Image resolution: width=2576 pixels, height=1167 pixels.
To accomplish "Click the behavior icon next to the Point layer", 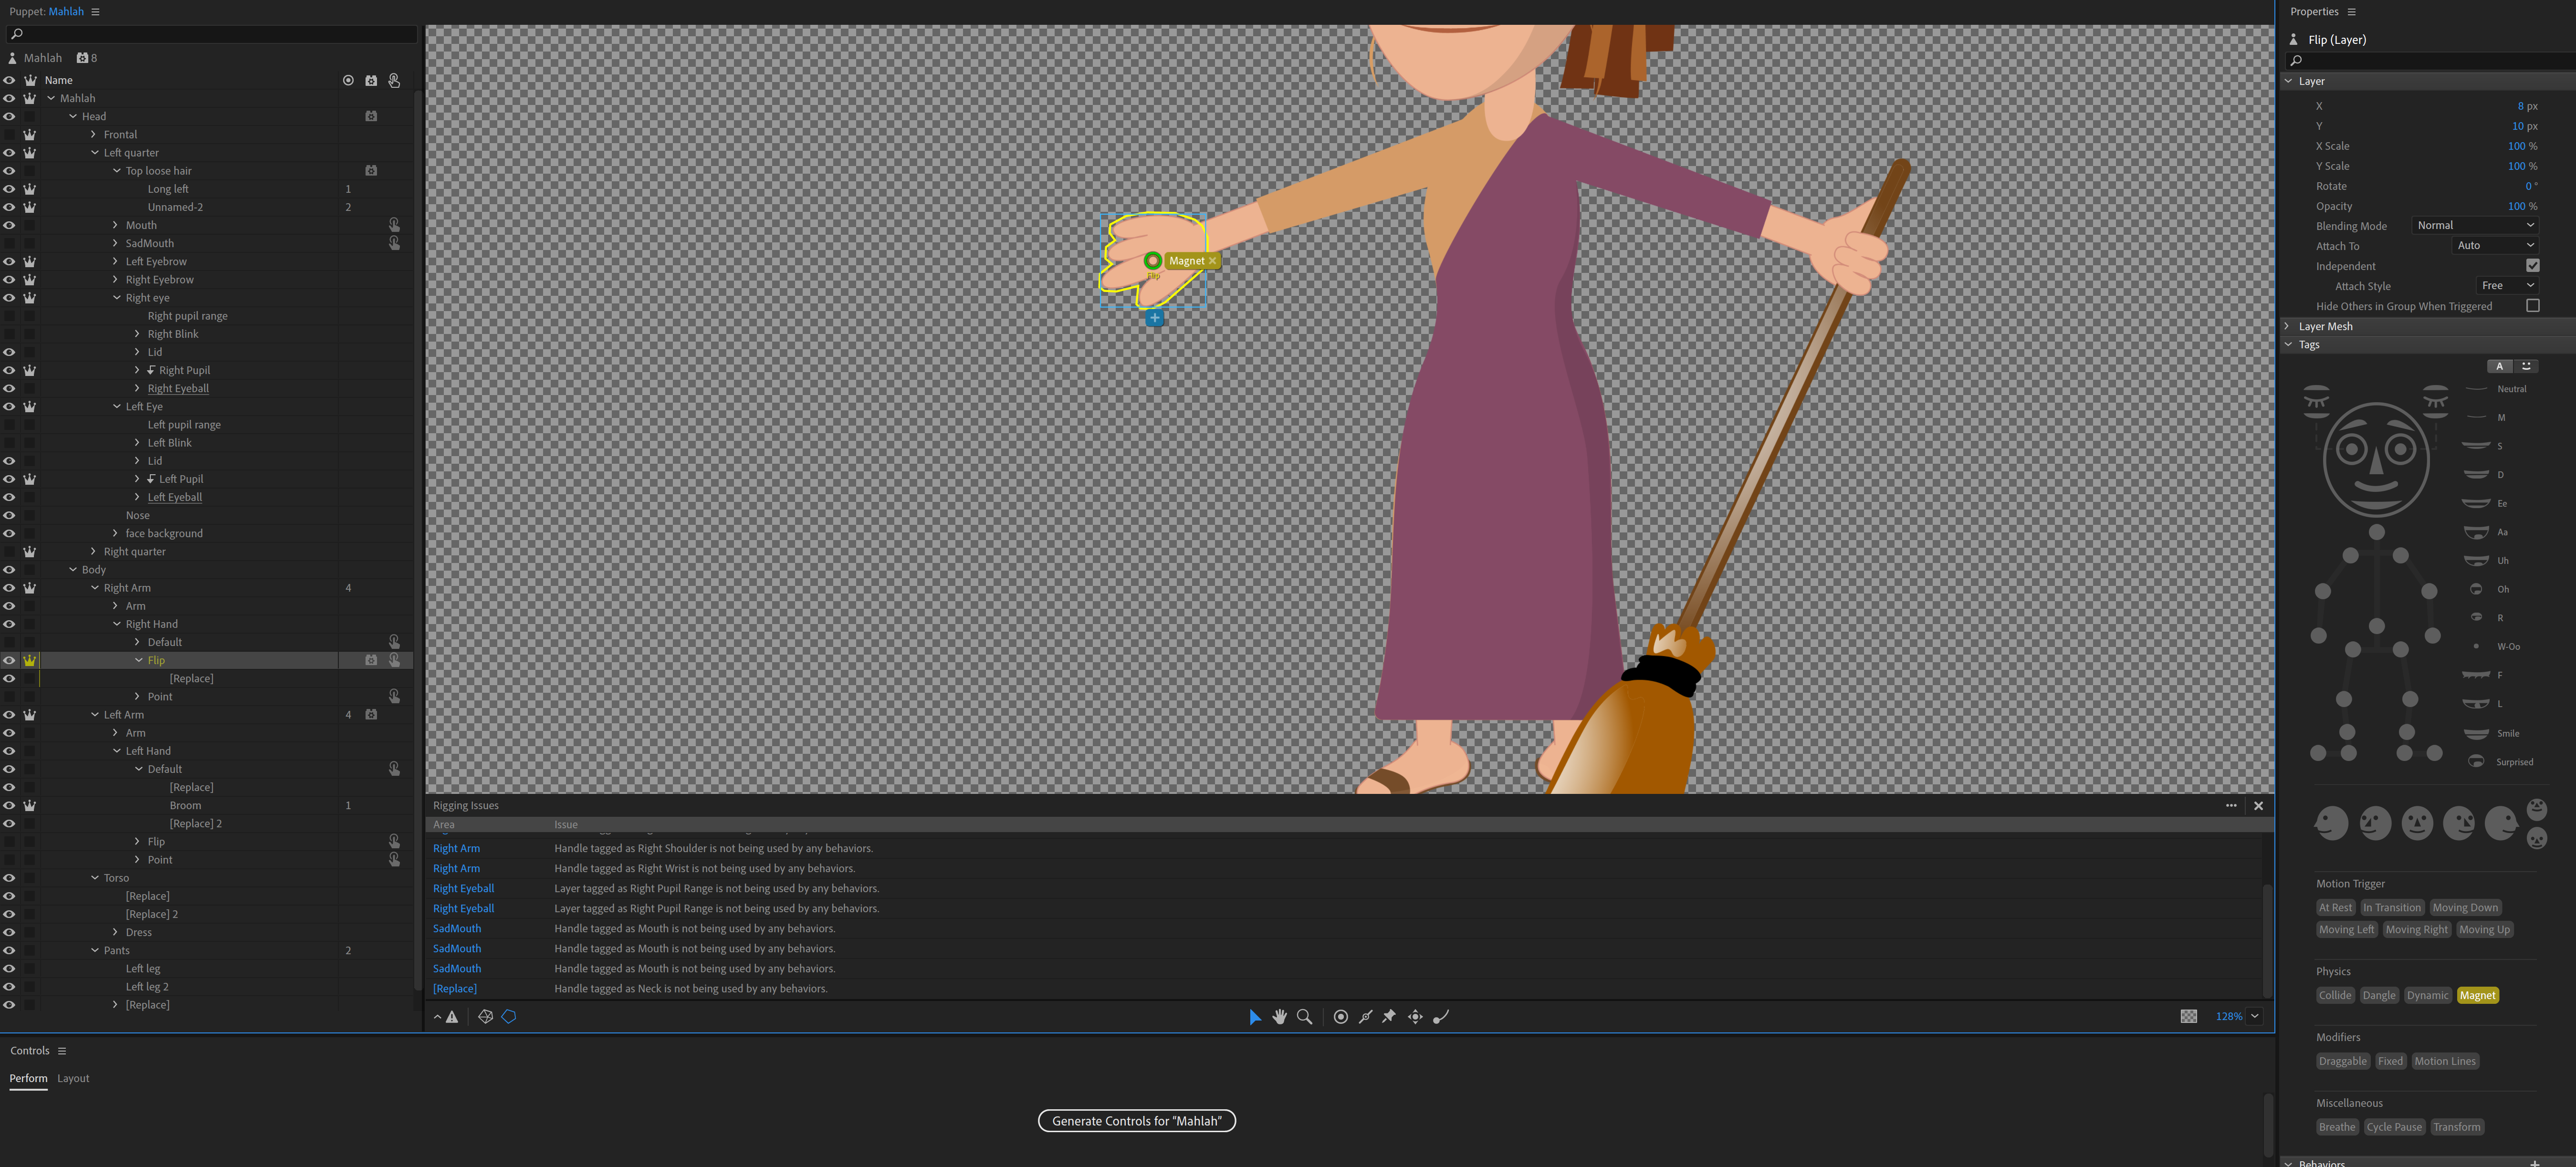I will tap(395, 695).
